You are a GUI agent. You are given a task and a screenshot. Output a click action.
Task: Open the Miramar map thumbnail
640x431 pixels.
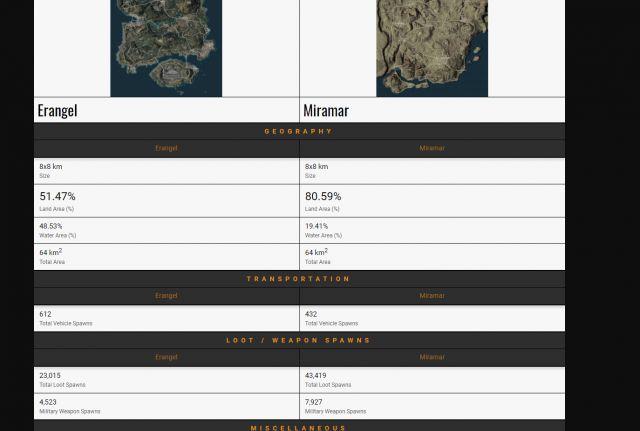point(432,48)
